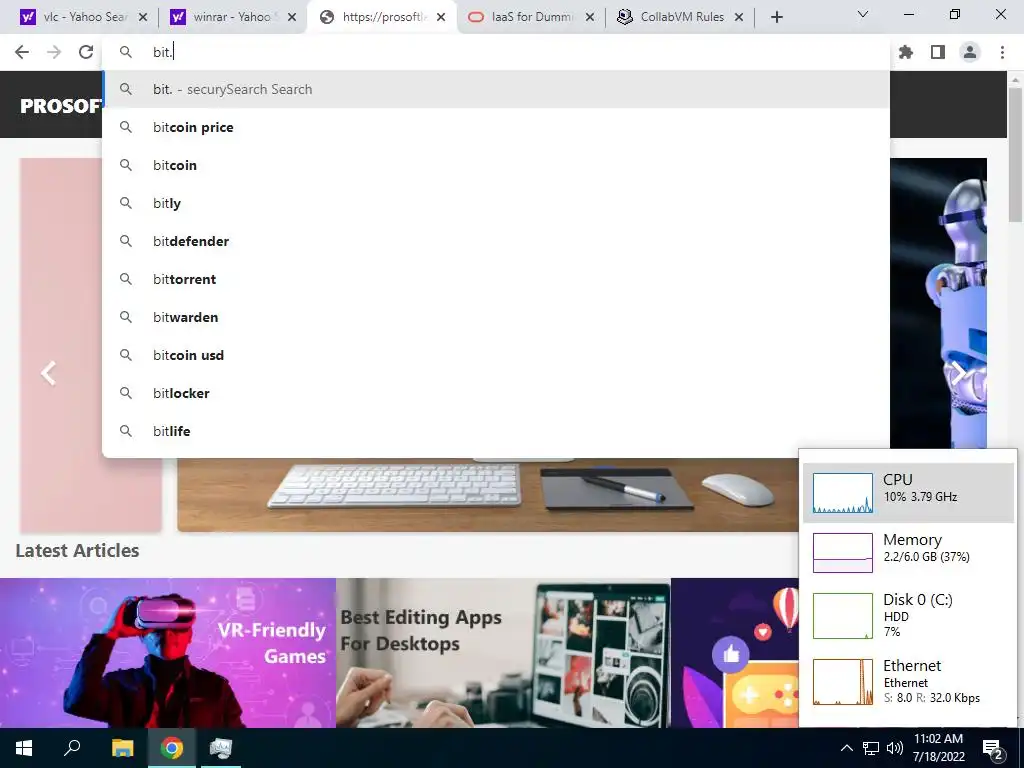Close the vlc - Yahoo Search tab

(x=143, y=18)
